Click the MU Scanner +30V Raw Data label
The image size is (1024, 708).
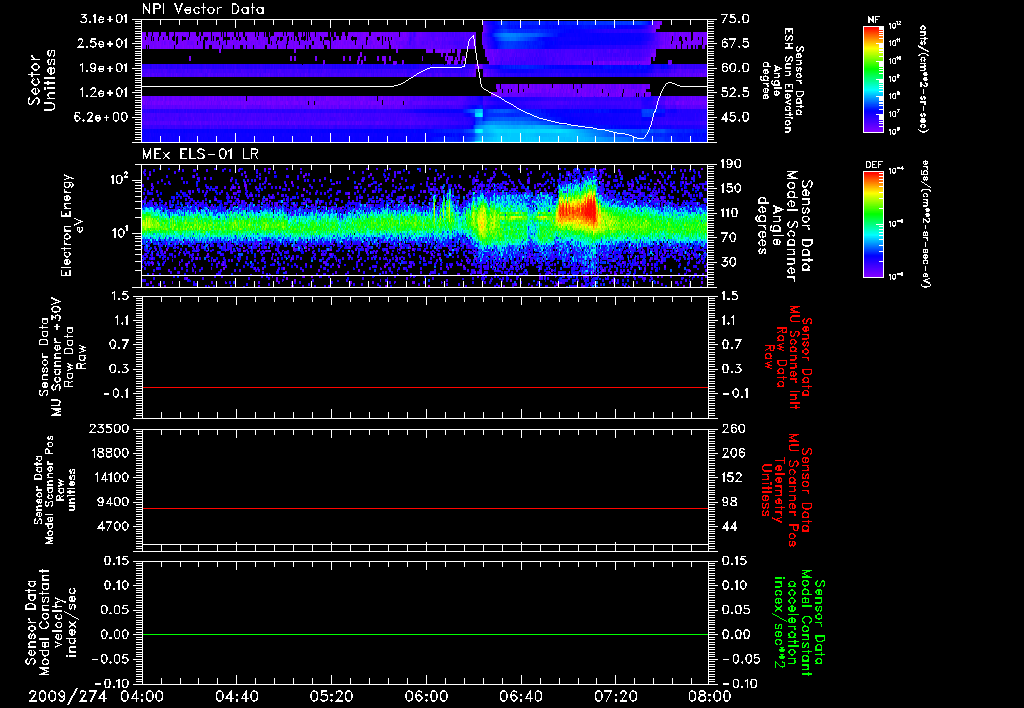(61, 359)
